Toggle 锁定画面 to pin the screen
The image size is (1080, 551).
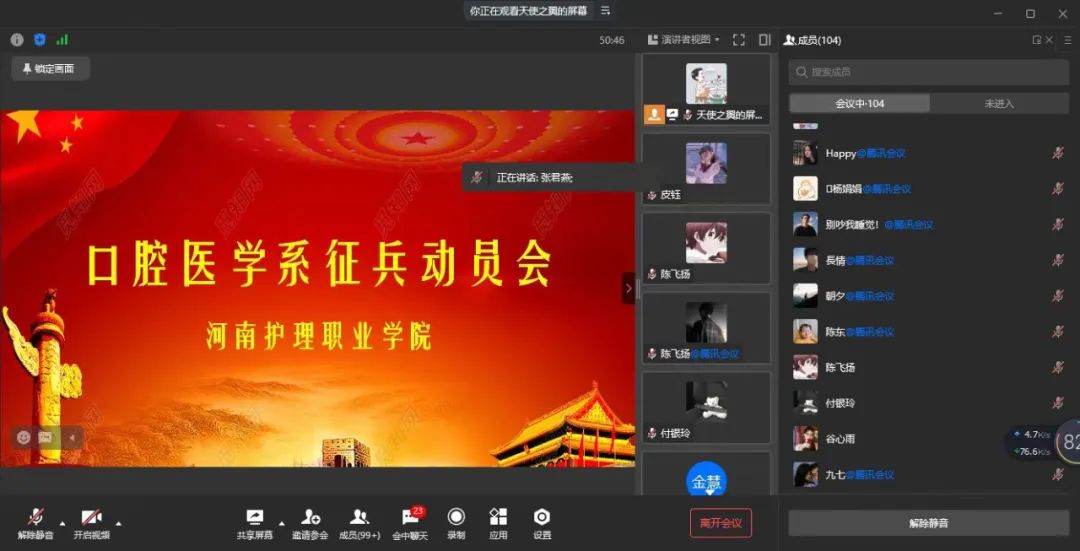(x=50, y=69)
